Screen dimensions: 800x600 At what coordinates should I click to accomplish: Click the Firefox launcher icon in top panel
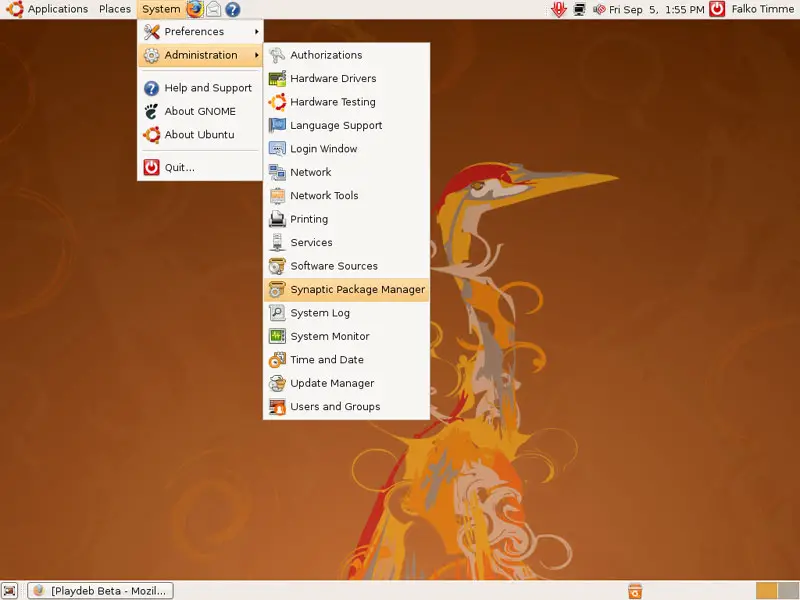point(194,9)
